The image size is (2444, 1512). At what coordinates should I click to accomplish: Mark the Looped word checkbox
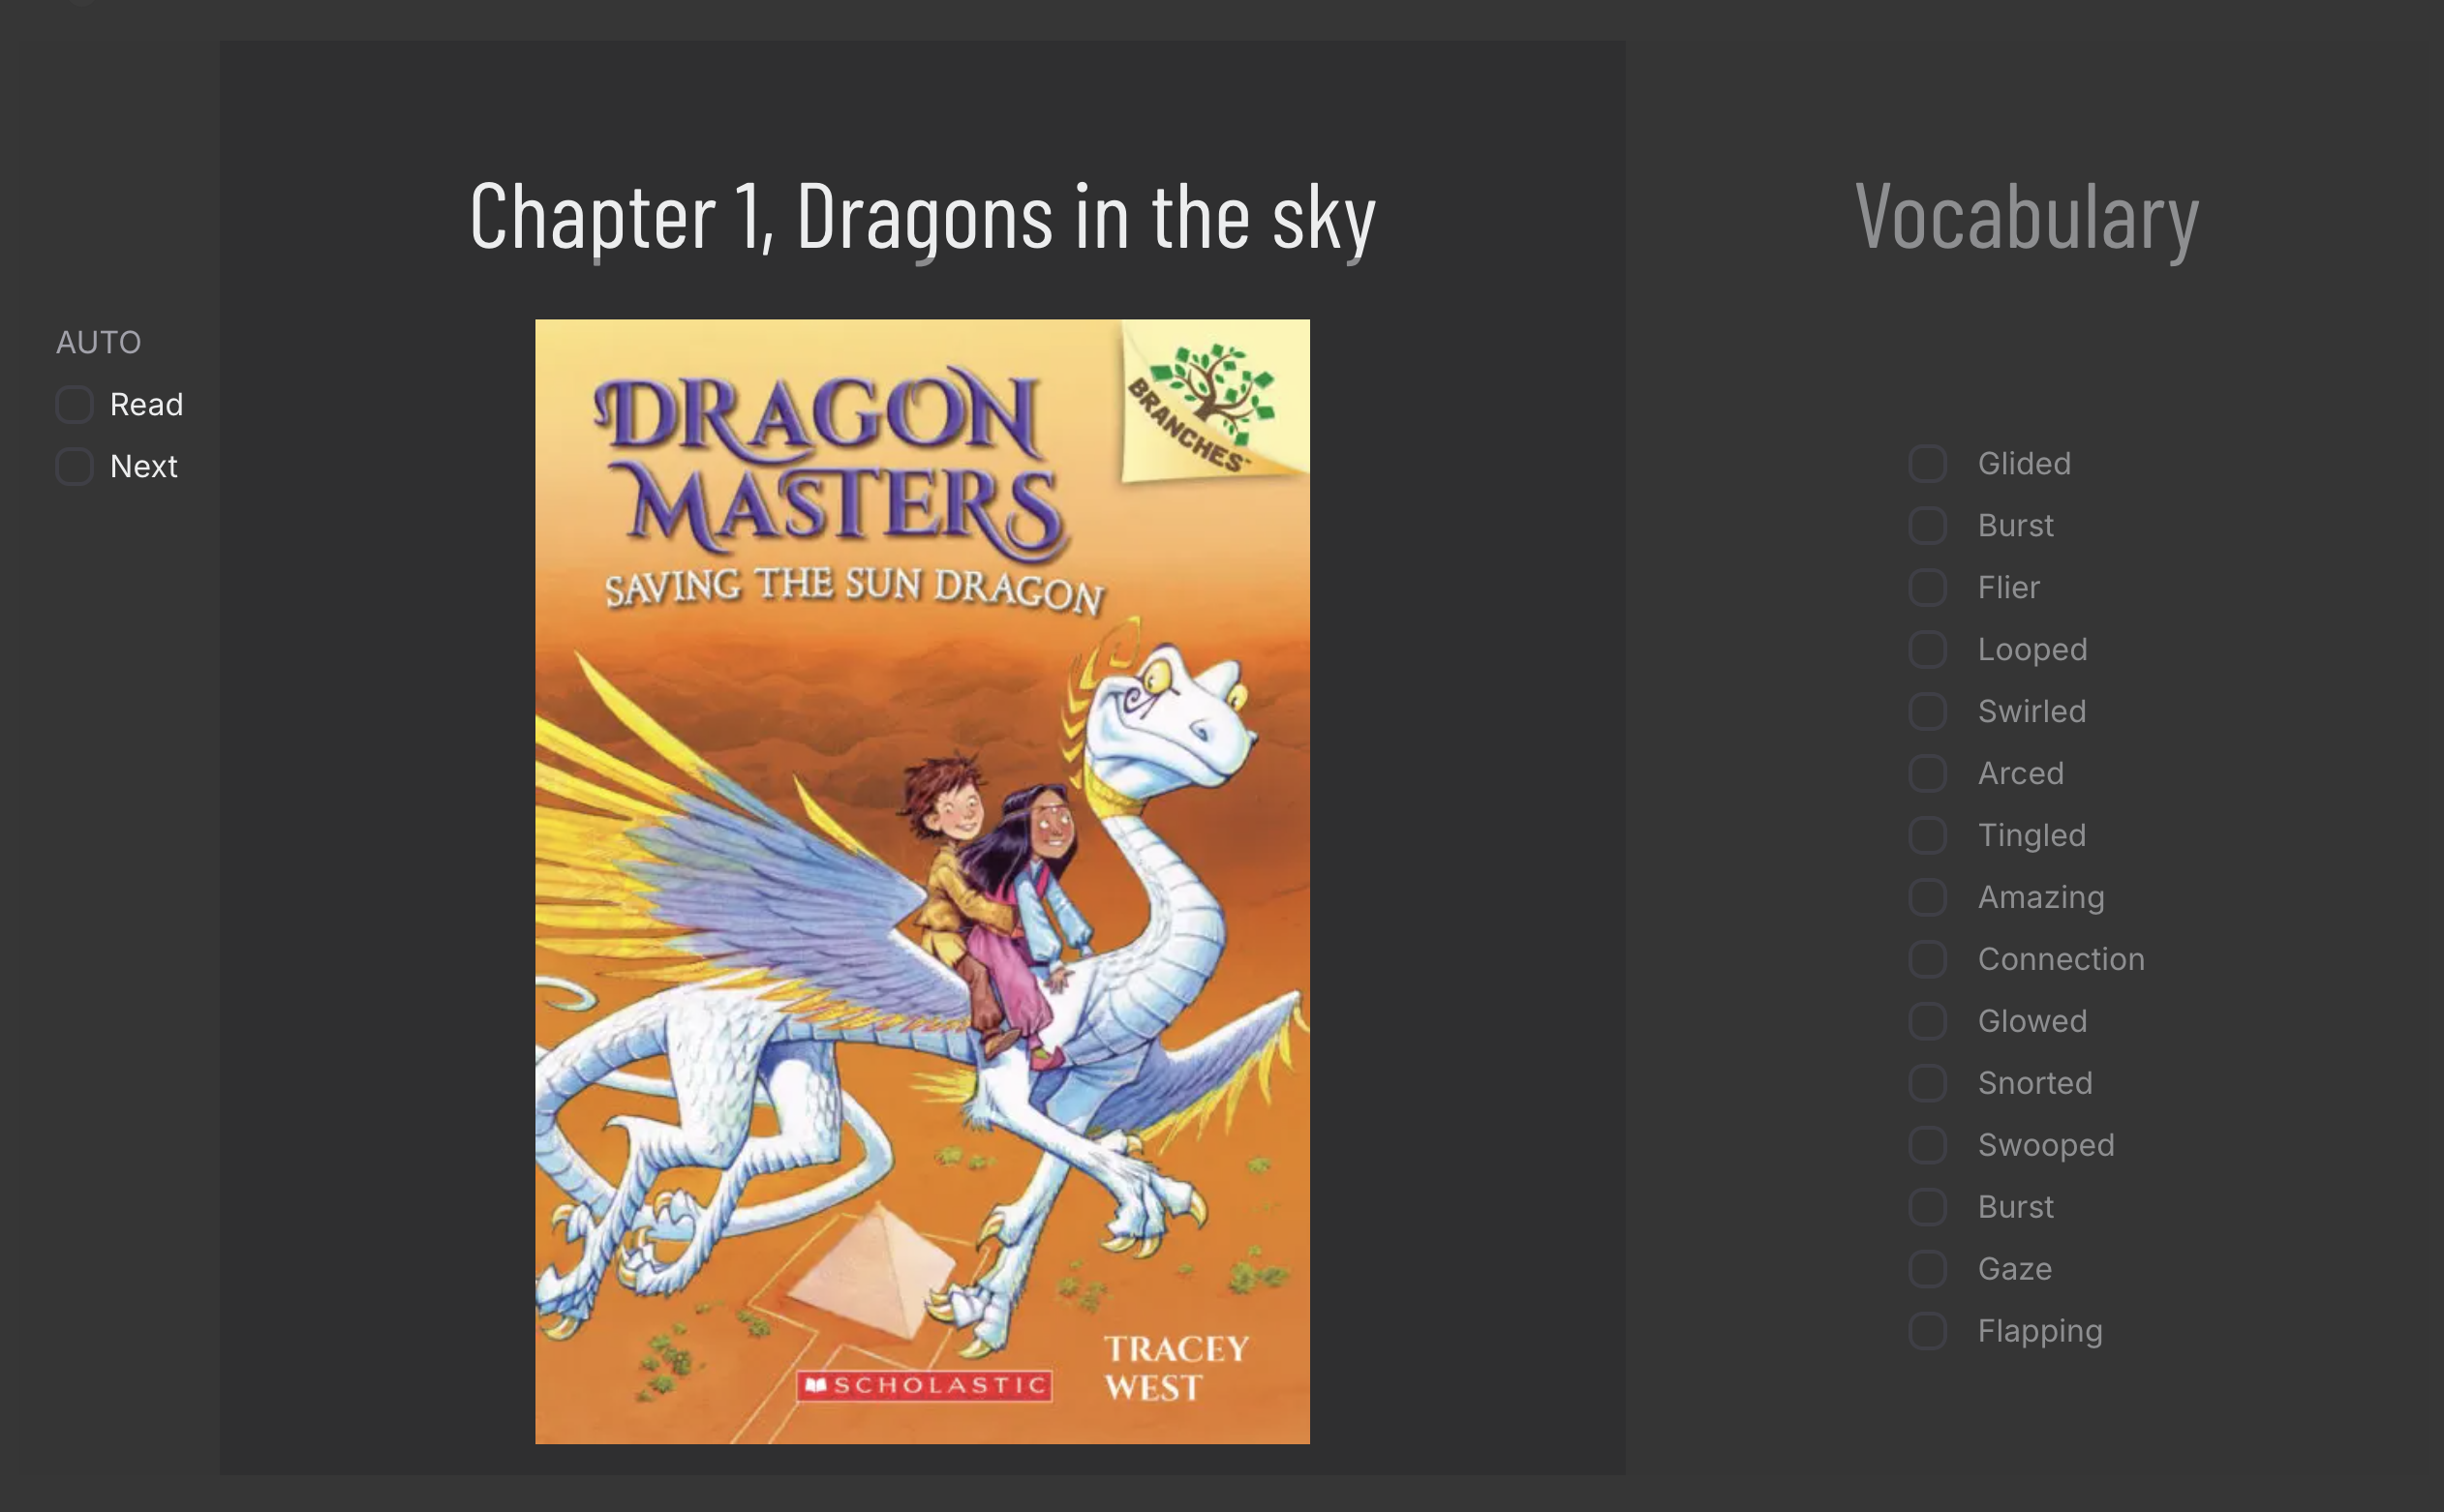point(1927,650)
